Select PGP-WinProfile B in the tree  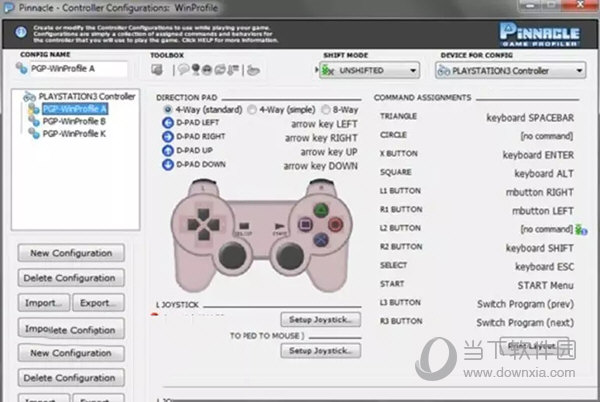74,121
